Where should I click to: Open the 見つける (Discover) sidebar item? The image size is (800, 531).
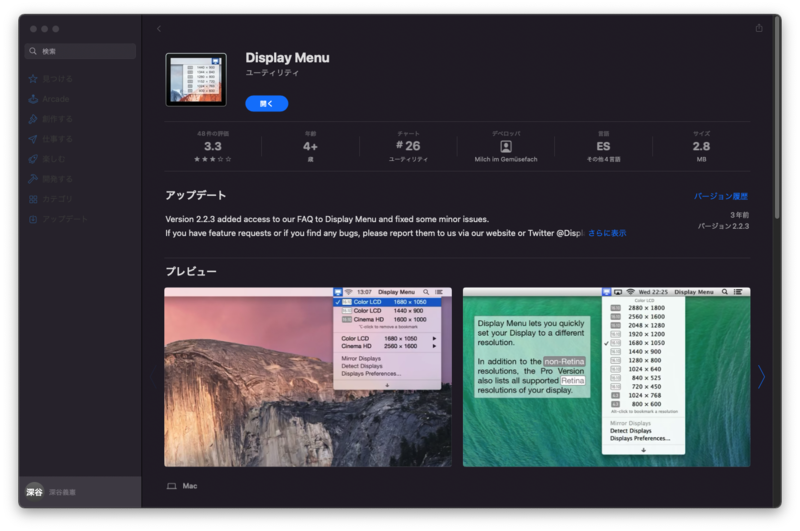coord(51,79)
